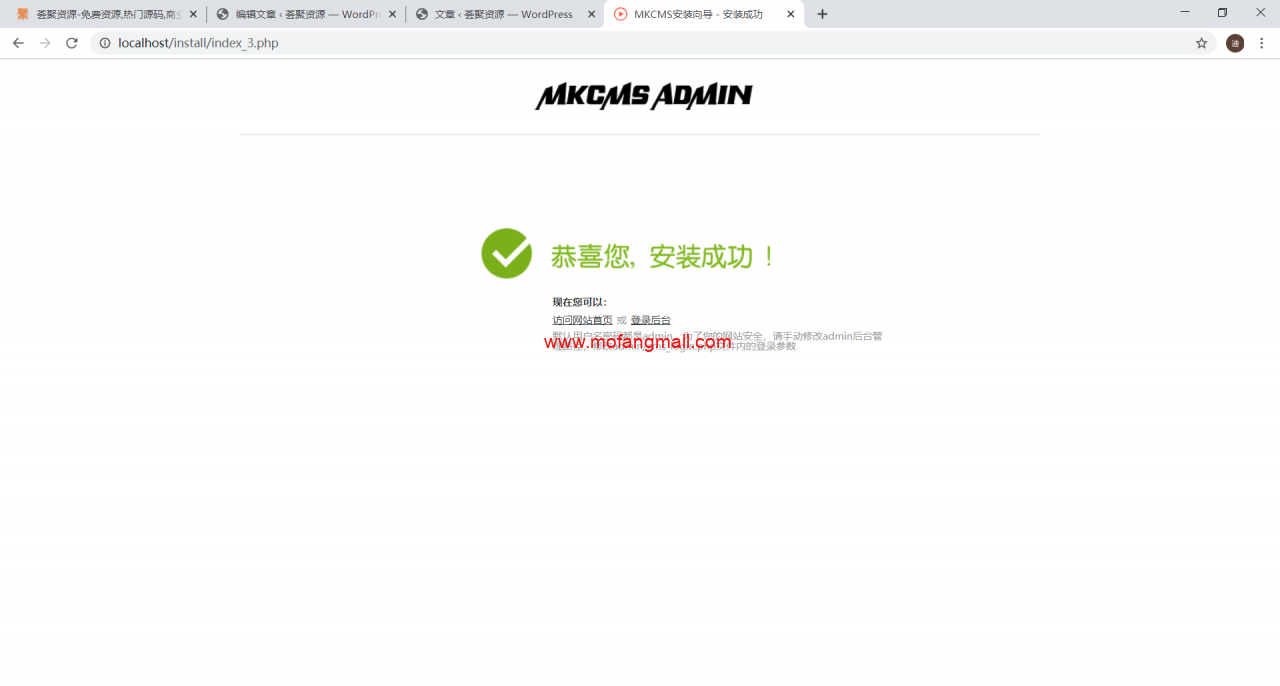
Task: Click the 现在您可以: text
Action: coord(580,302)
